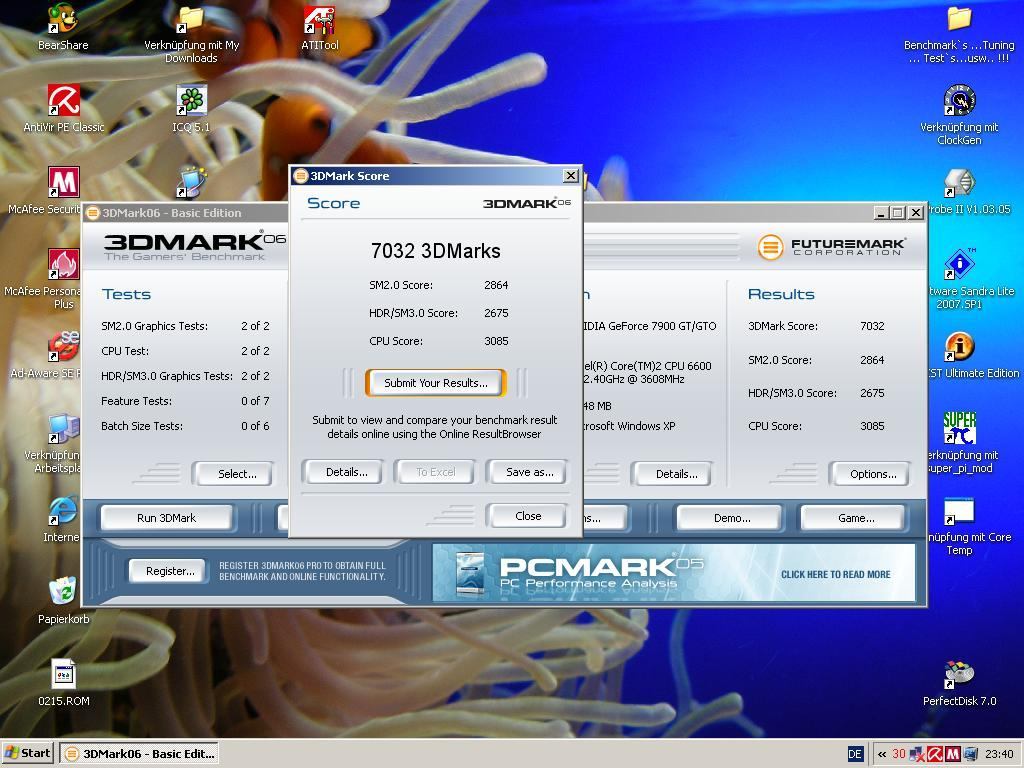Click the 3DMark06 taskbar button
This screenshot has width=1024, height=768.
139,754
